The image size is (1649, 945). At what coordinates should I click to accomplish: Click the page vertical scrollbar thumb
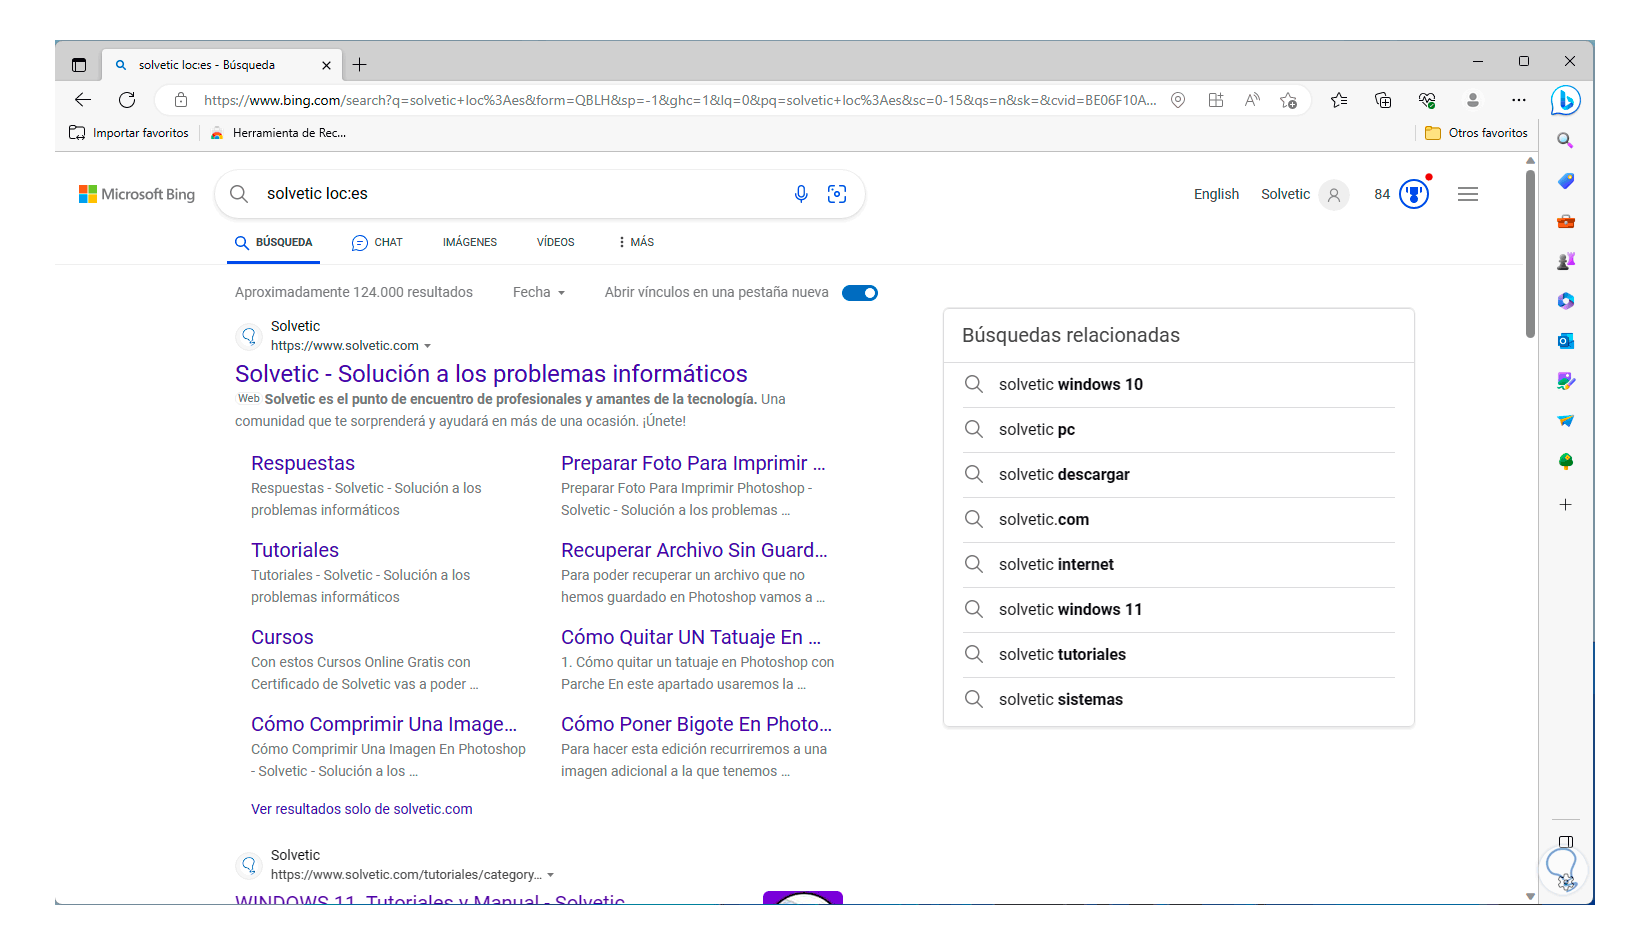(1530, 254)
